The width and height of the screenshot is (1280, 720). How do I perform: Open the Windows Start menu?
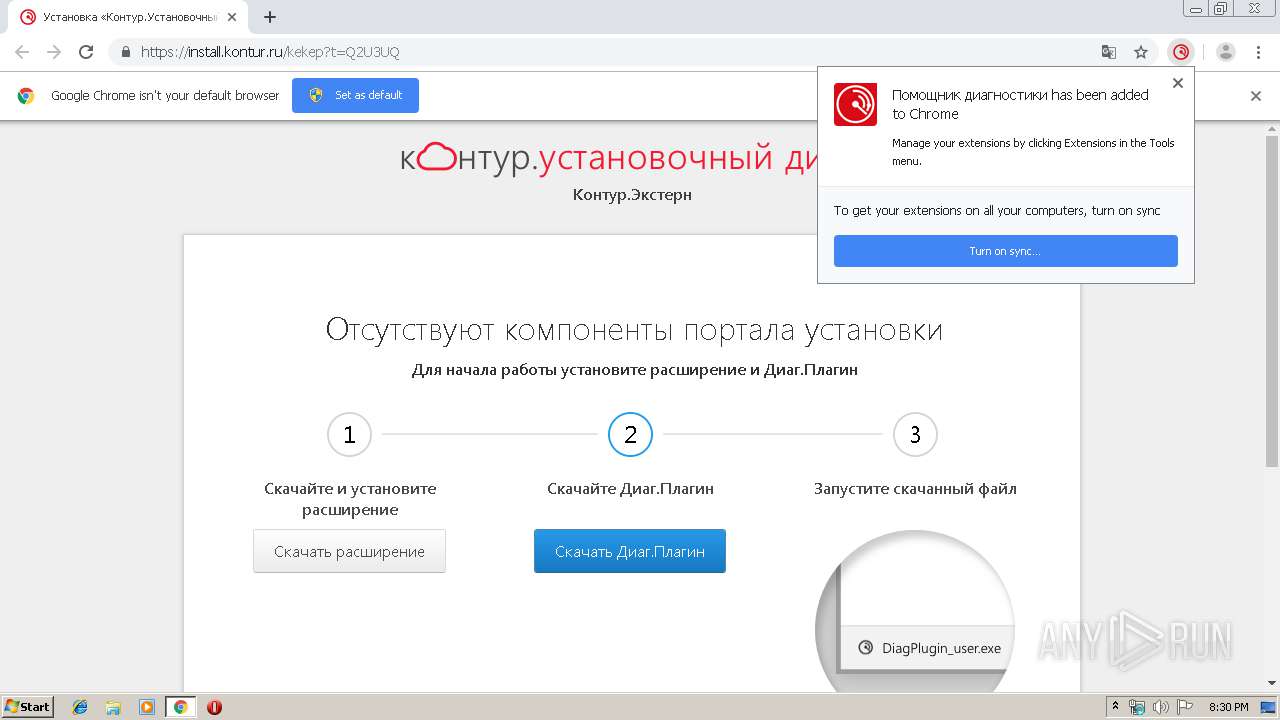[28, 707]
